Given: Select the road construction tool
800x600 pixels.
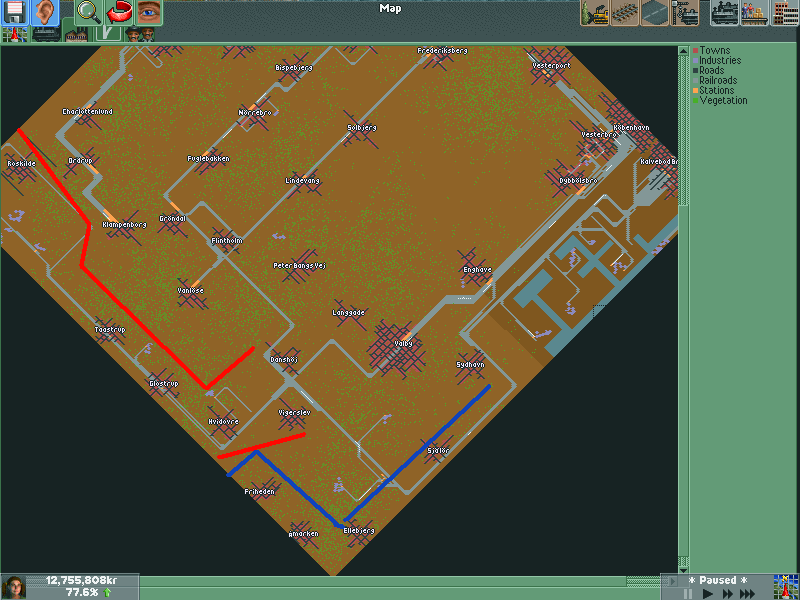Looking at the screenshot, I should point(655,12).
